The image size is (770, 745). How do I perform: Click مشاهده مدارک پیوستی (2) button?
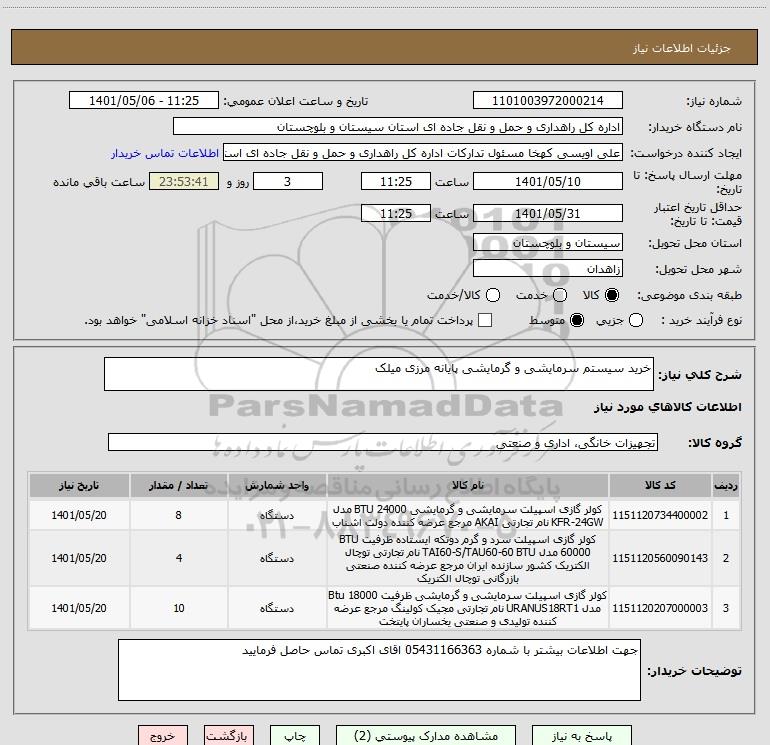point(426,736)
